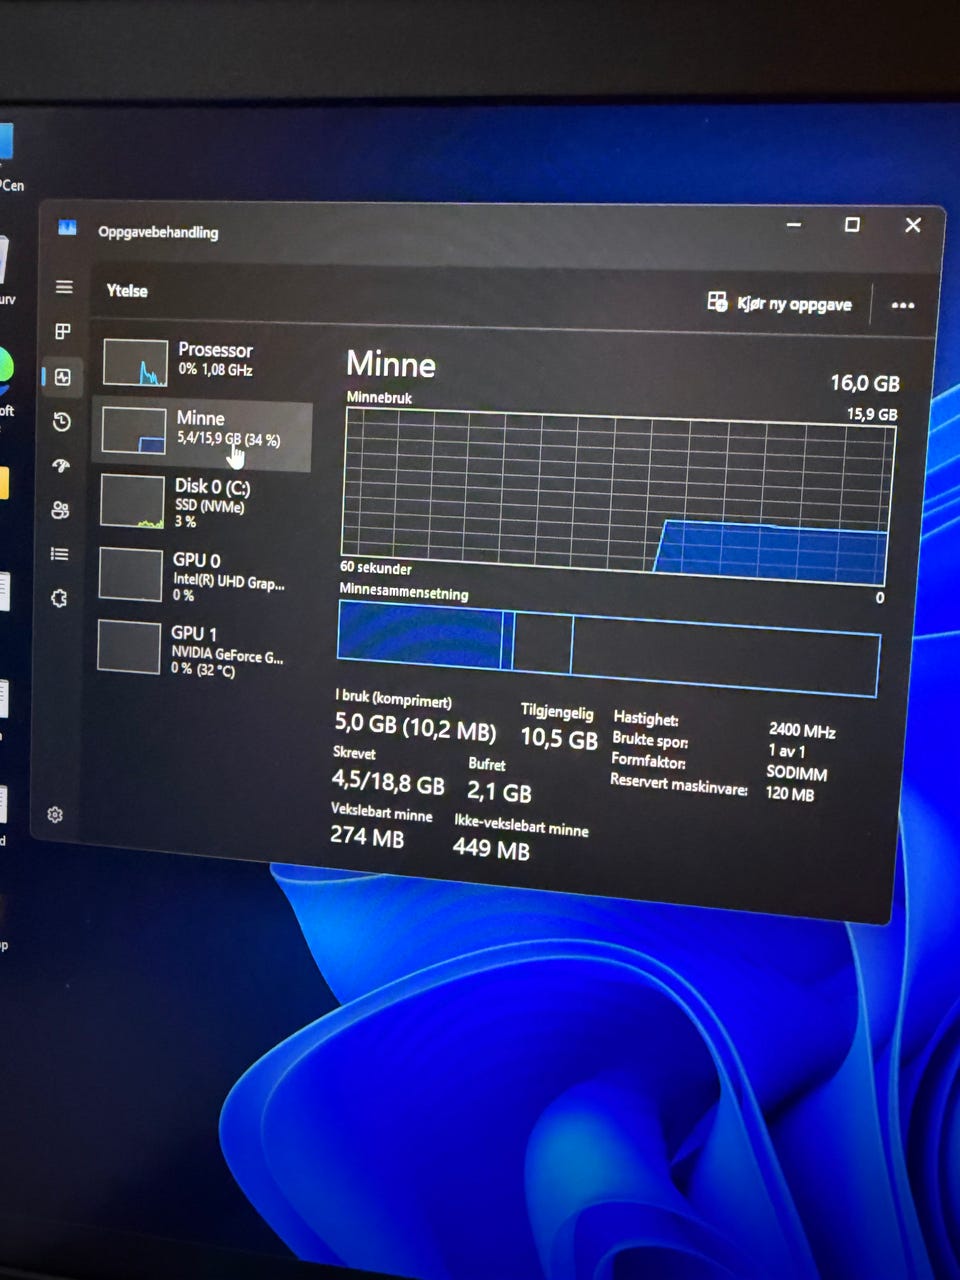
Task: Click the Prosessor mini graph thumbnail
Action: [x=136, y=362]
